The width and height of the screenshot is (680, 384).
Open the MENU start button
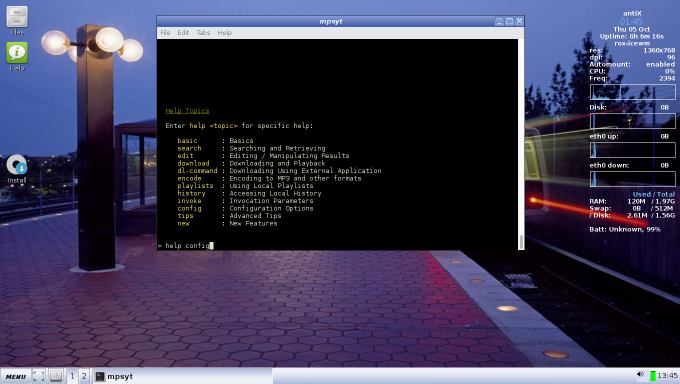[16, 376]
